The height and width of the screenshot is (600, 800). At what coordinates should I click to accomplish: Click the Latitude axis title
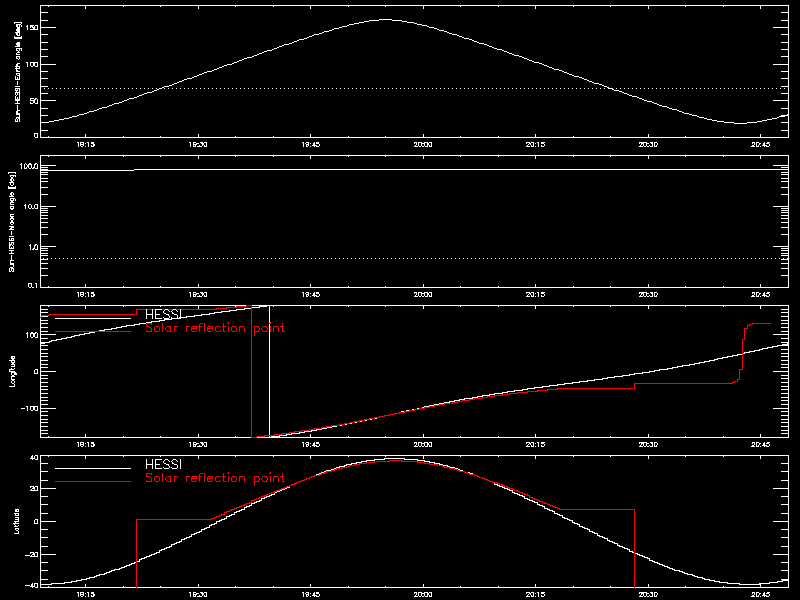tap(16, 521)
